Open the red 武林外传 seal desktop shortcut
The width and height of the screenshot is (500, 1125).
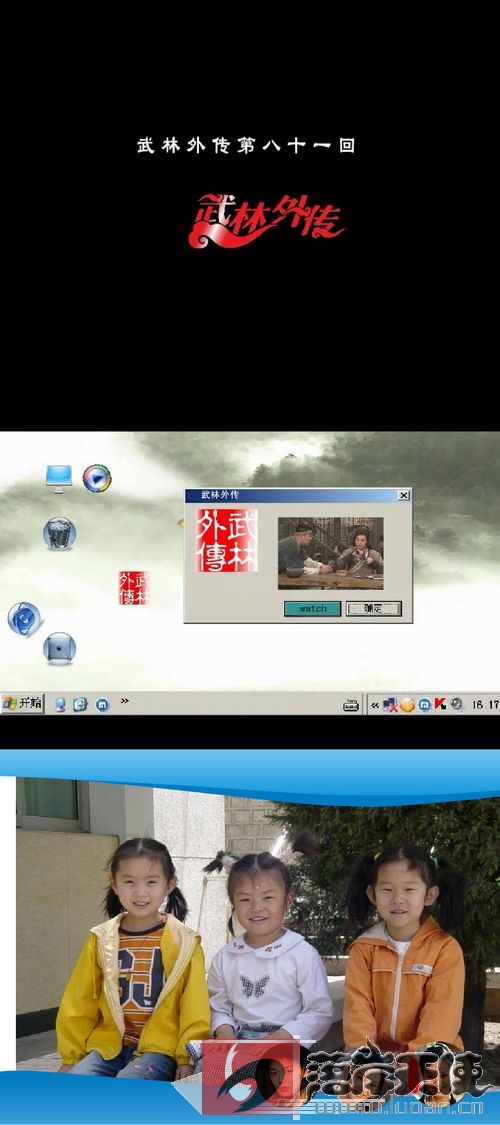pos(134,588)
